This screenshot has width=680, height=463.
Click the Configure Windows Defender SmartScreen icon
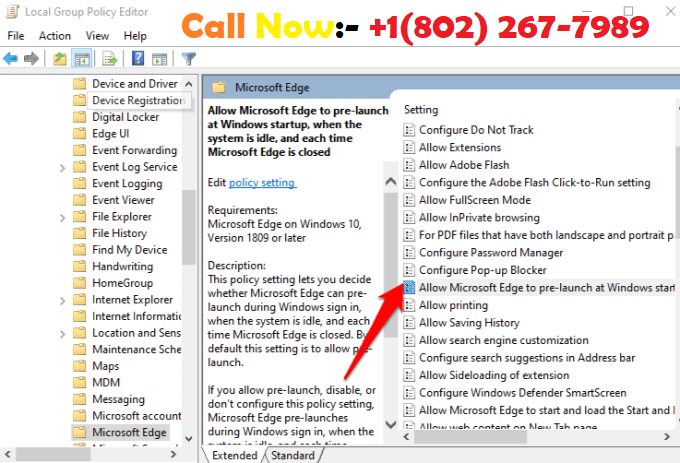(409, 393)
